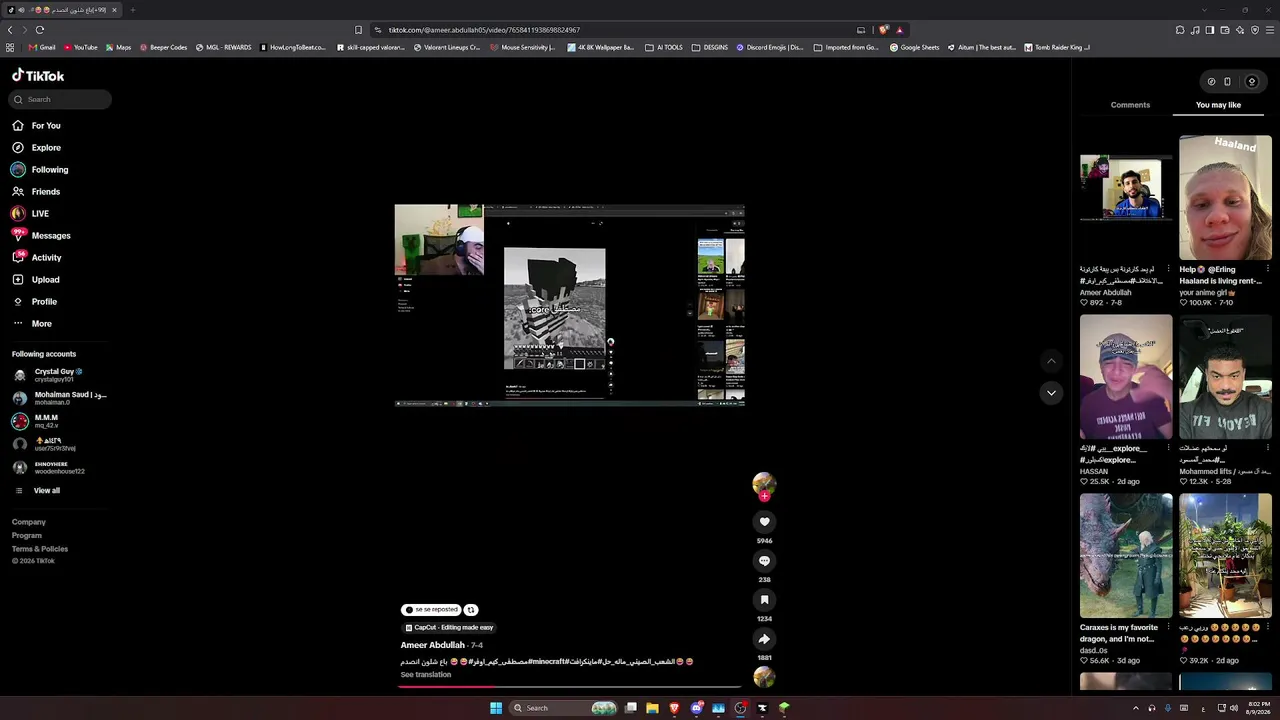Go to previous video with the up arrow
Viewport: 1280px width, 720px height.
[x=1051, y=361]
